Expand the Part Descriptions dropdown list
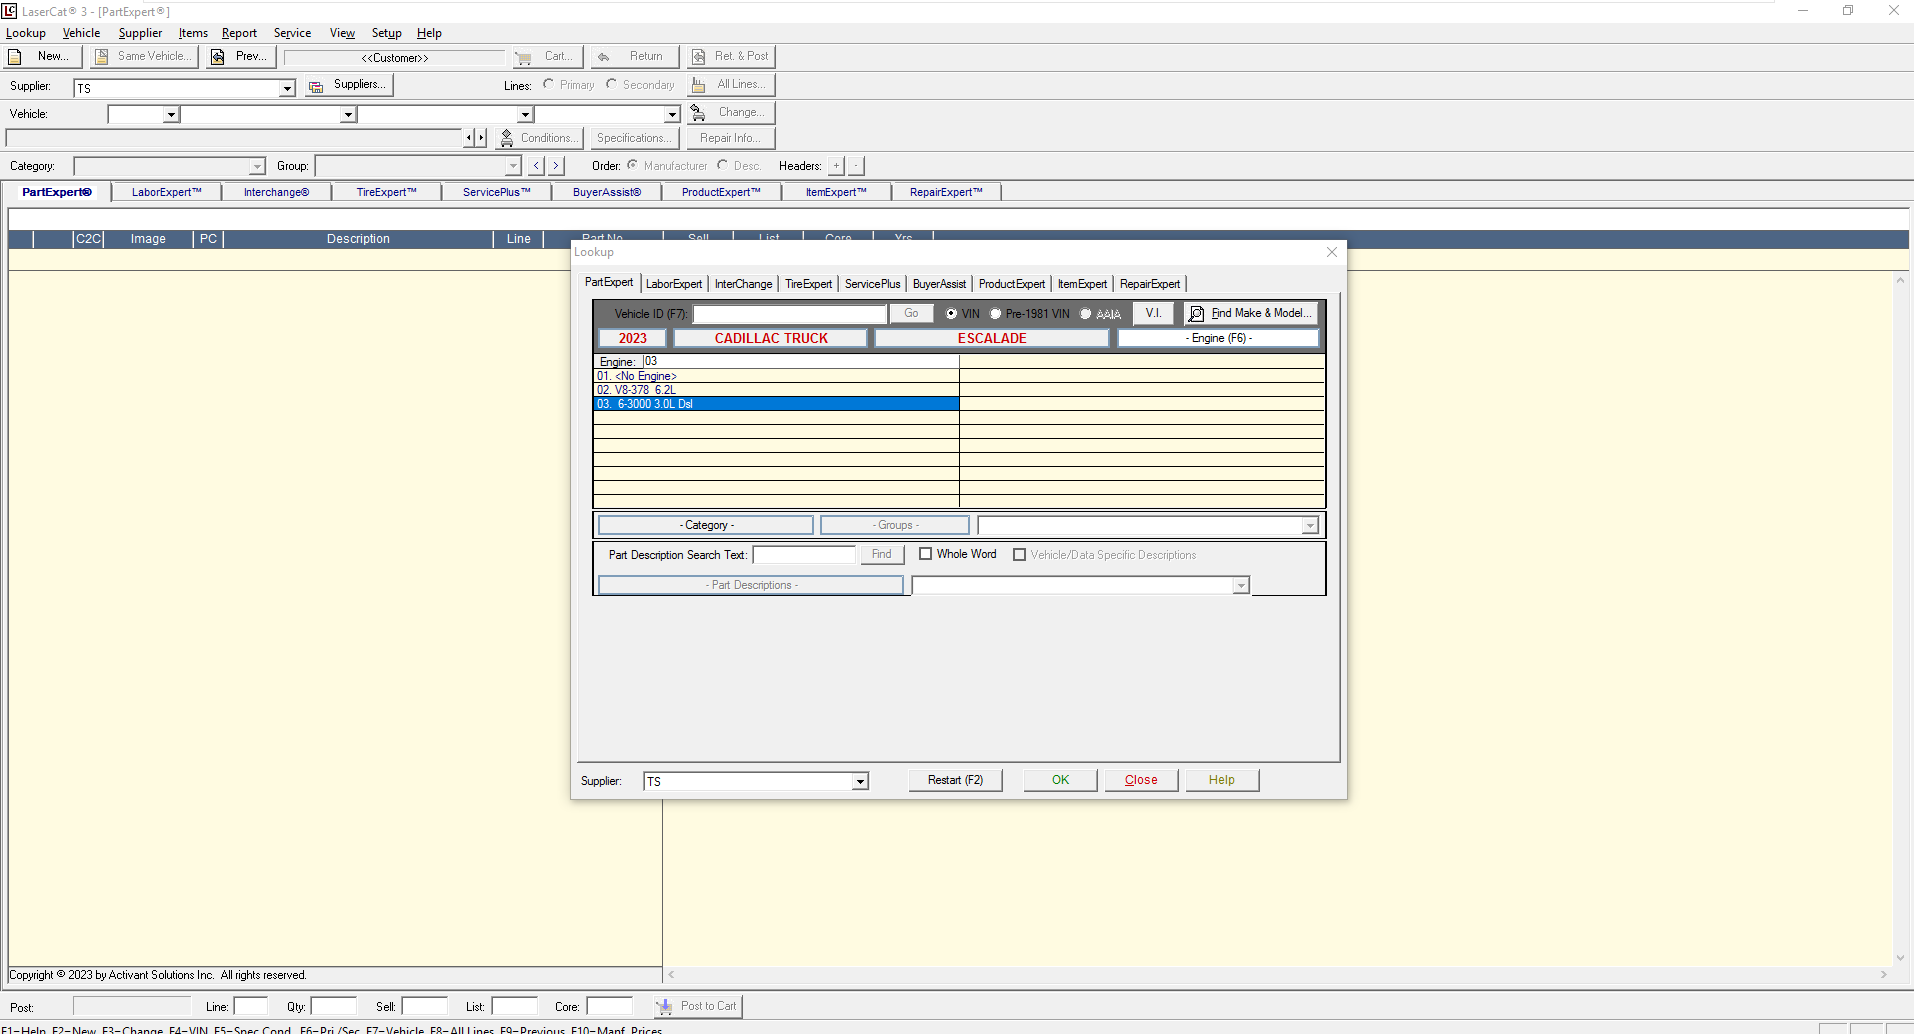Image resolution: width=1914 pixels, height=1034 pixels. [x=1241, y=586]
